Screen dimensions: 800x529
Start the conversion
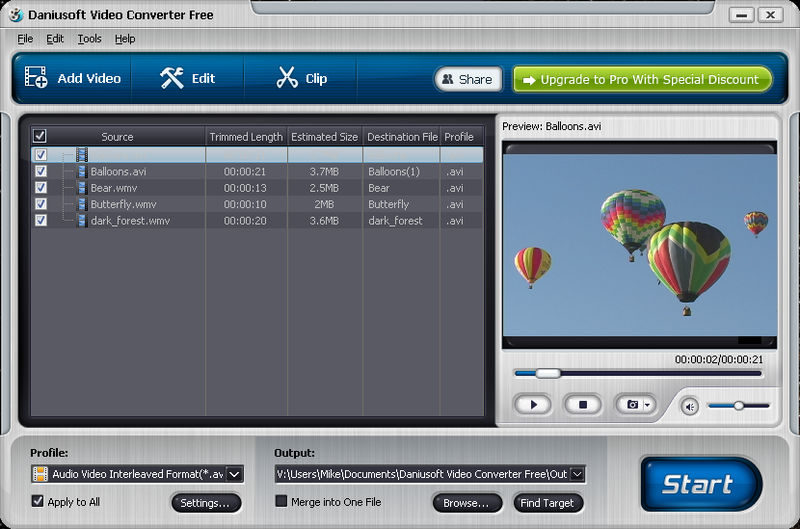(701, 484)
